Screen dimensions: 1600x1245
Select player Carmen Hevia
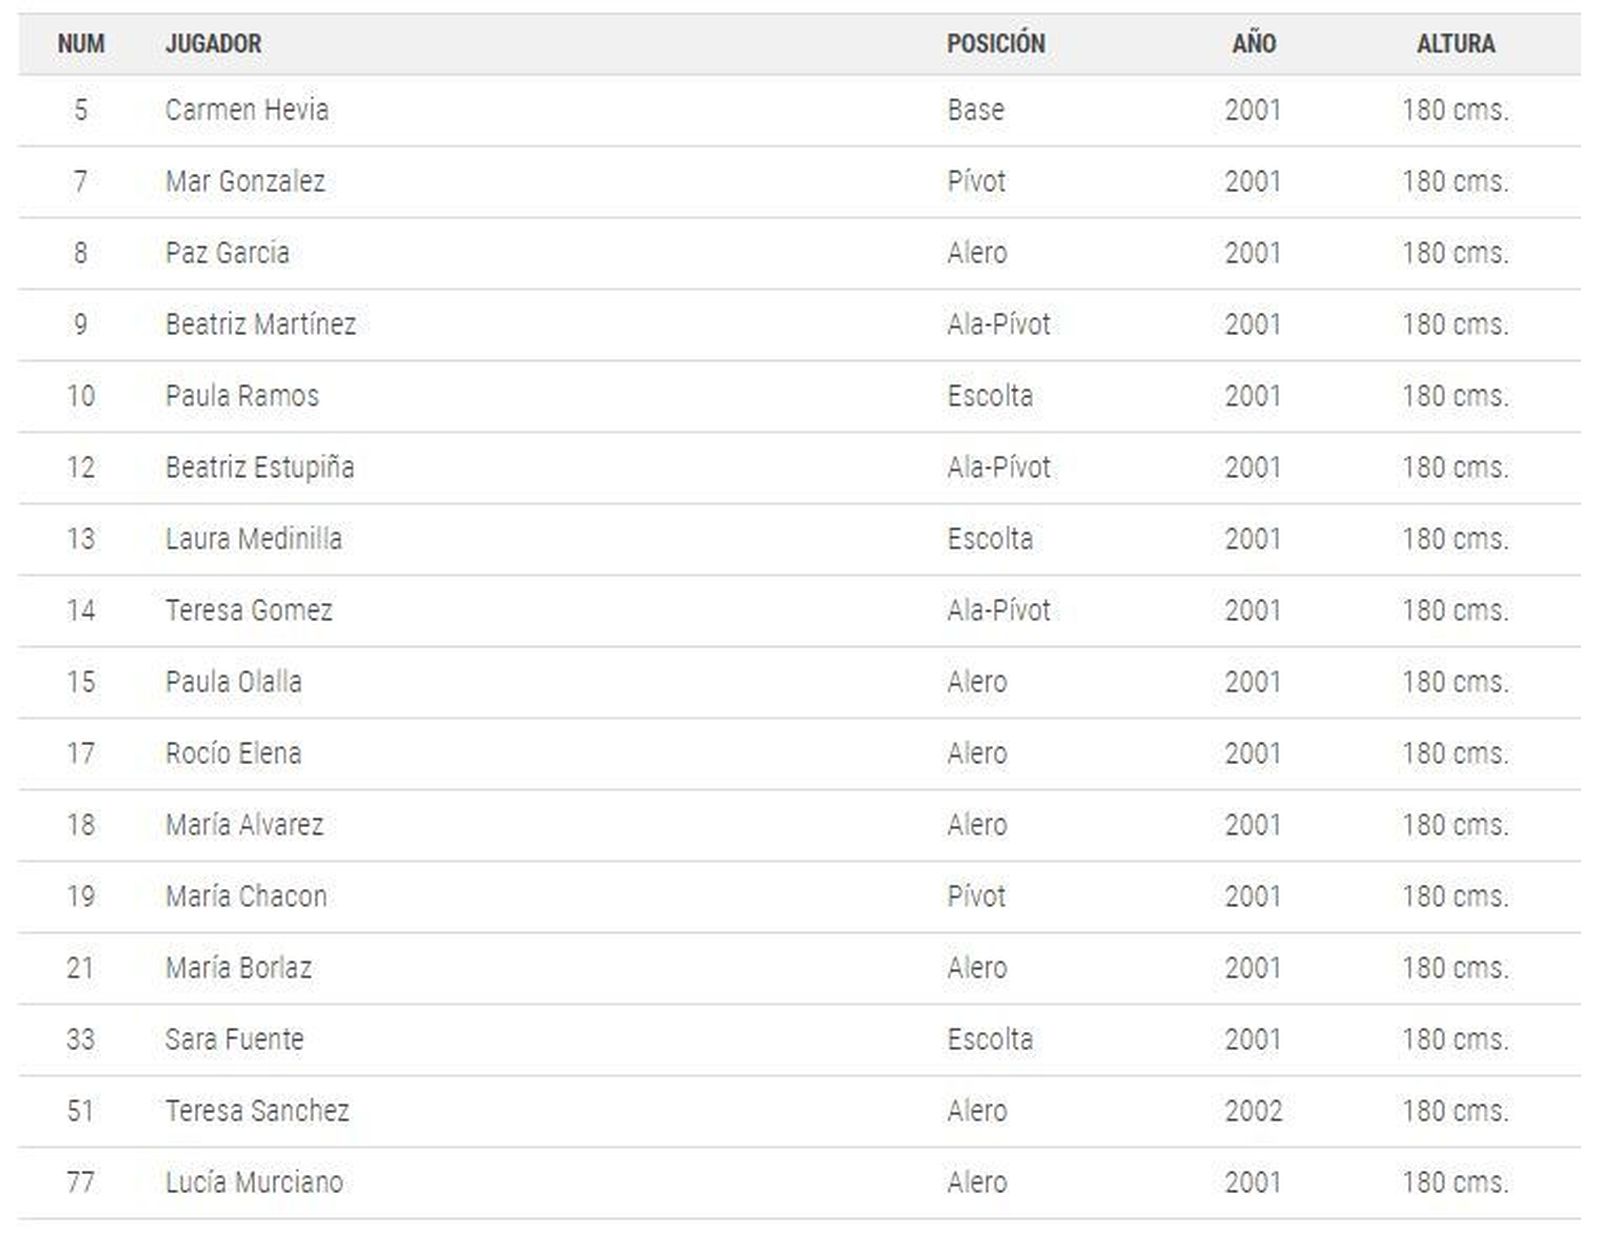point(247,110)
